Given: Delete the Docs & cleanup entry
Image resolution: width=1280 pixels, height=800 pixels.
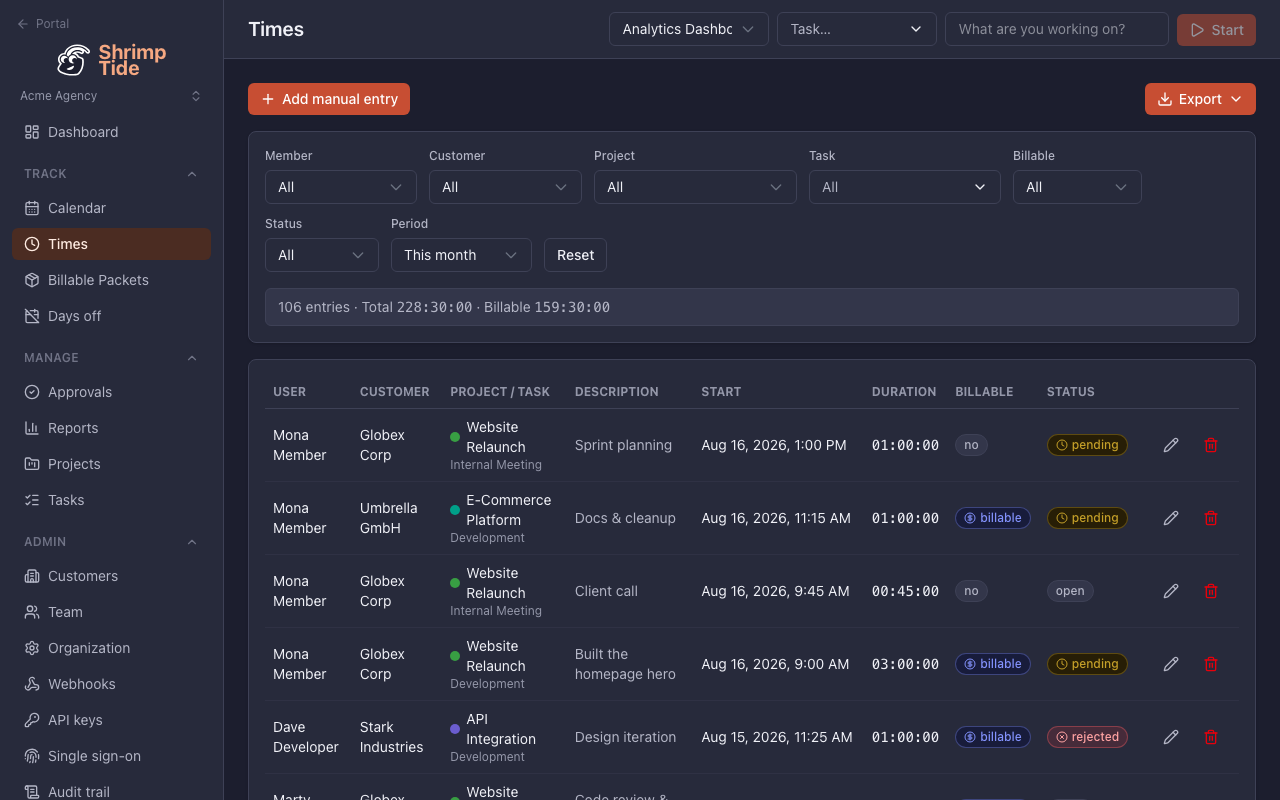Looking at the screenshot, I should point(1211,518).
